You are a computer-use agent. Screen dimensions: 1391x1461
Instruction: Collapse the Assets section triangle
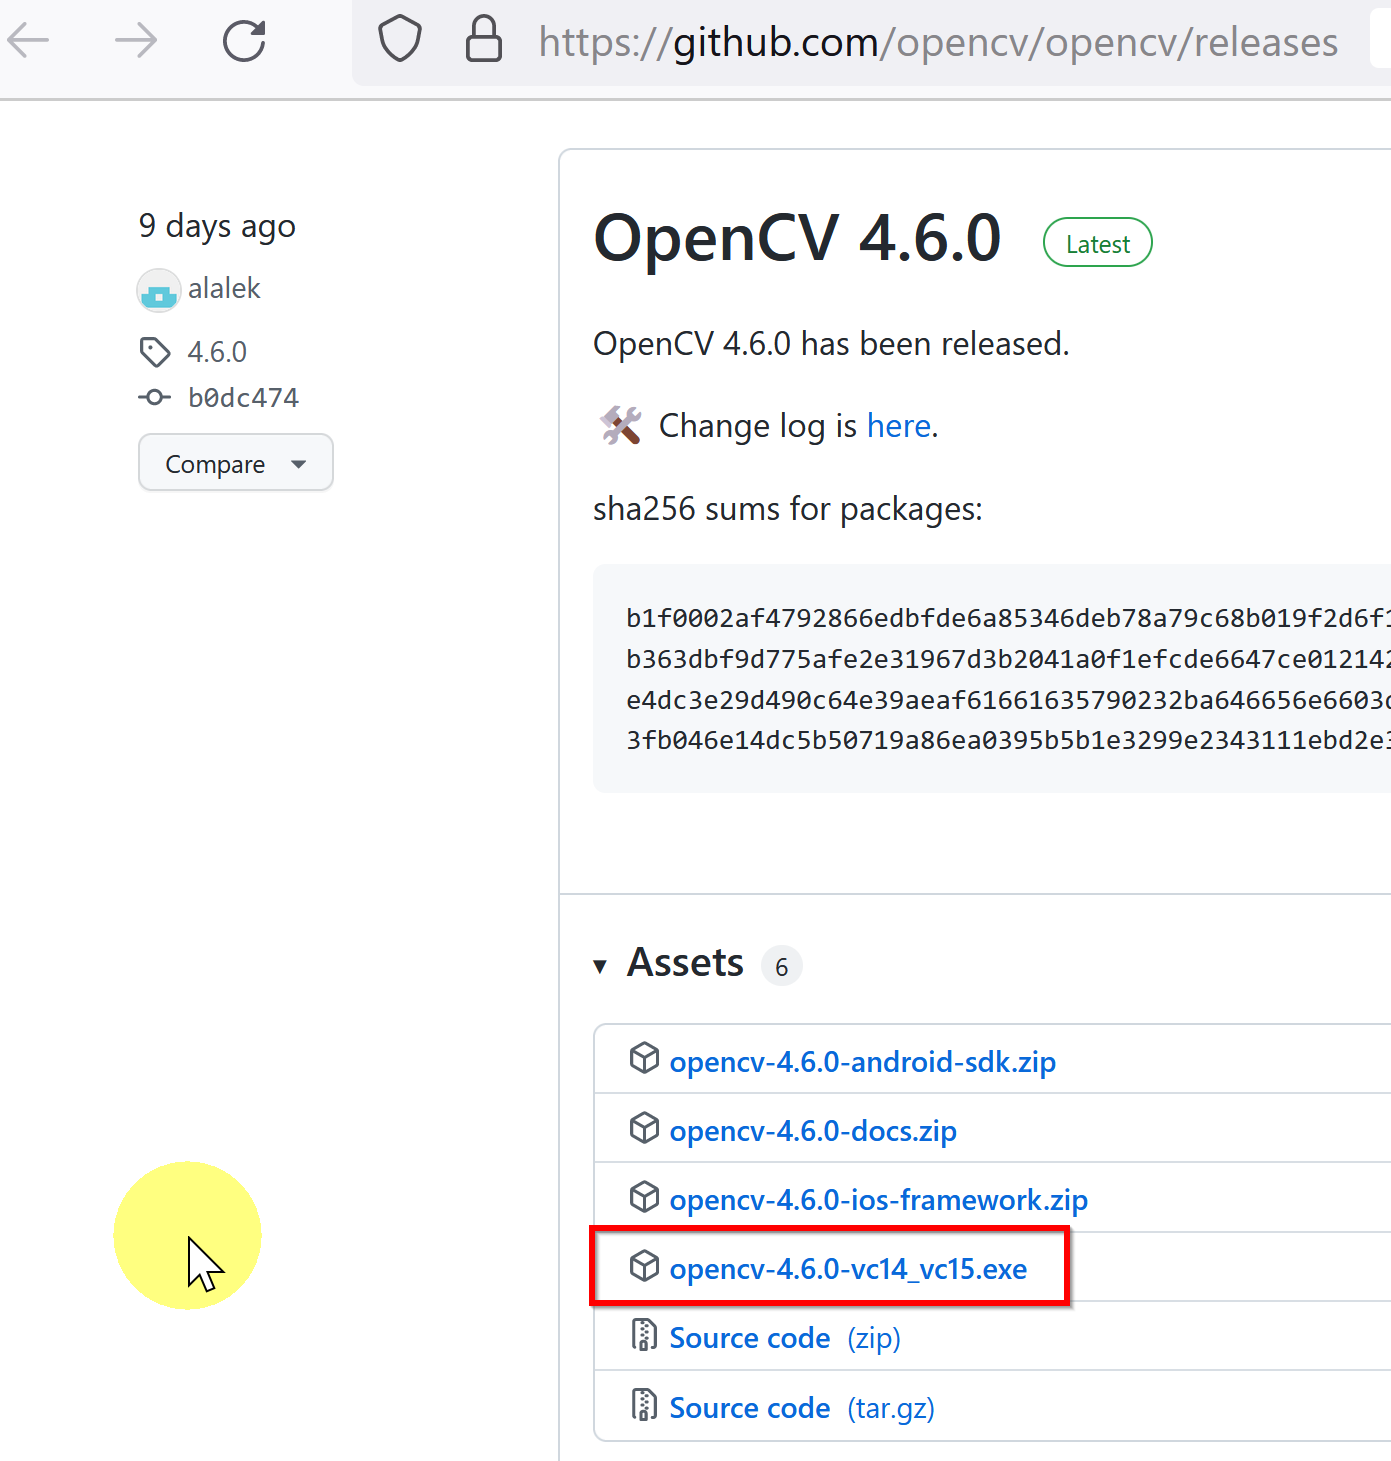point(600,966)
